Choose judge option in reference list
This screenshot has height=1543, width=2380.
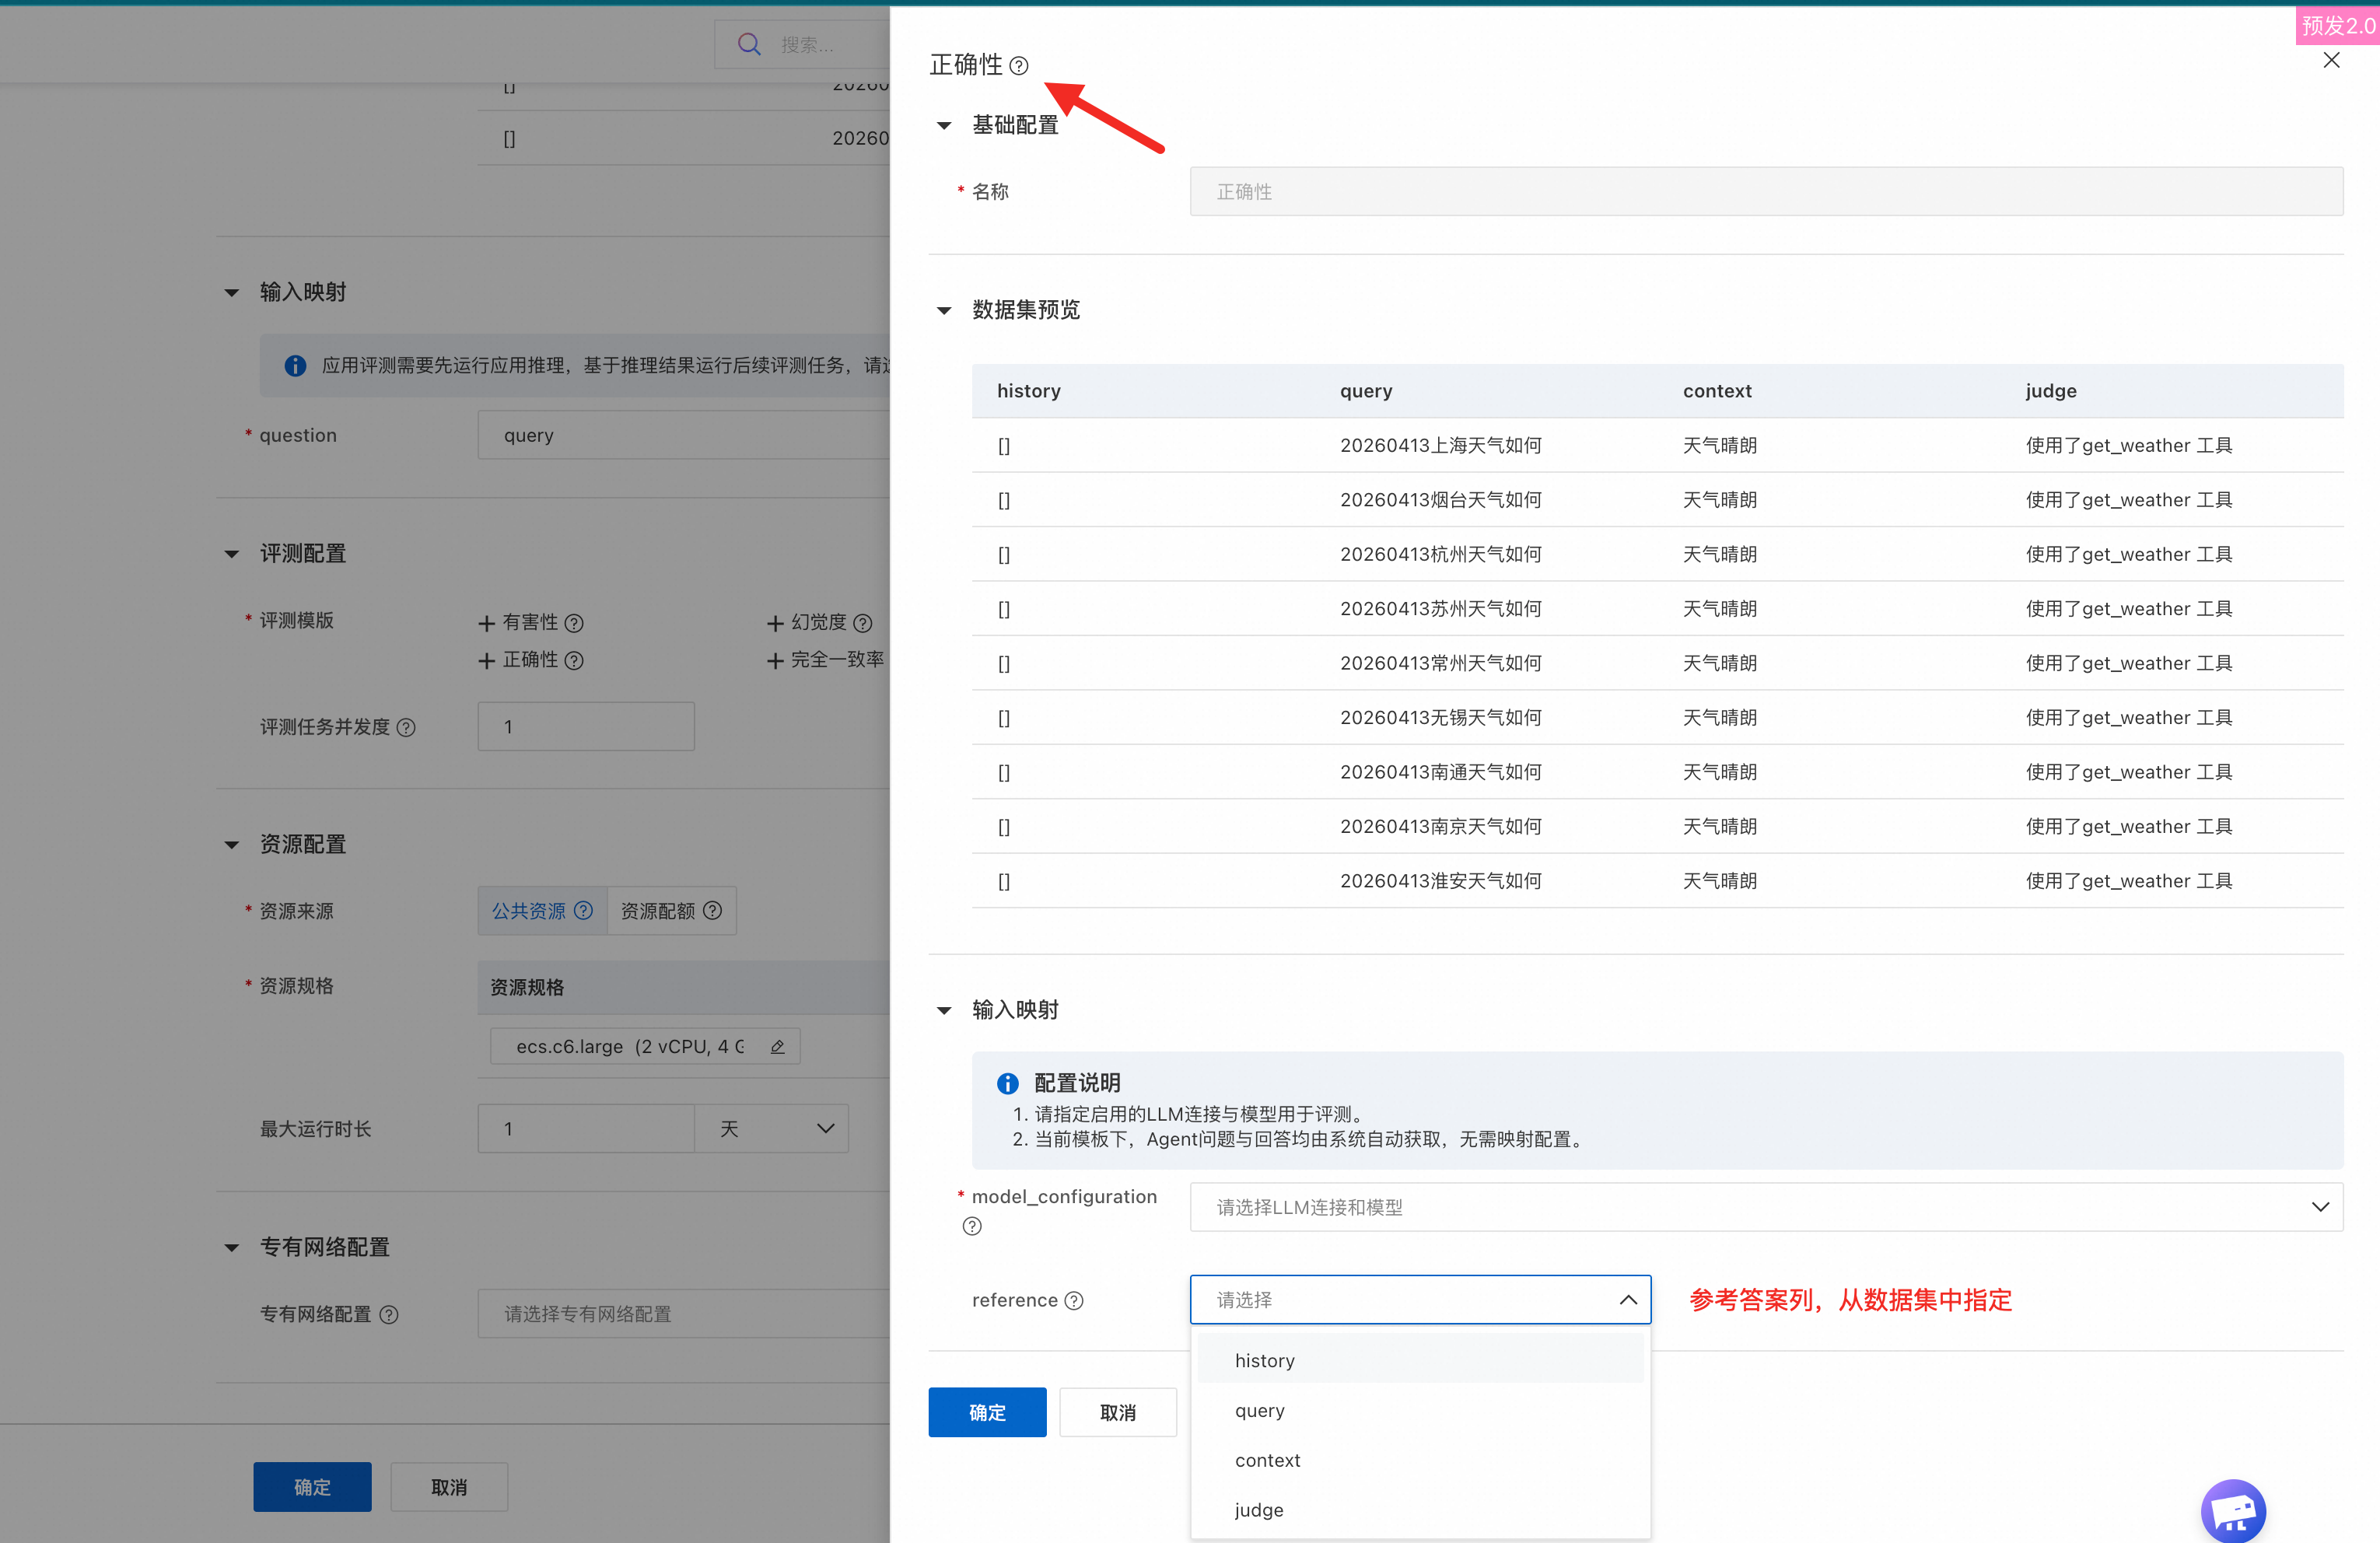(1420, 1510)
